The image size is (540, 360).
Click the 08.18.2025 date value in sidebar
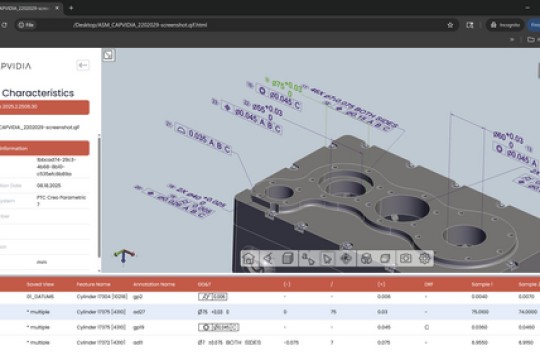(49, 185)
